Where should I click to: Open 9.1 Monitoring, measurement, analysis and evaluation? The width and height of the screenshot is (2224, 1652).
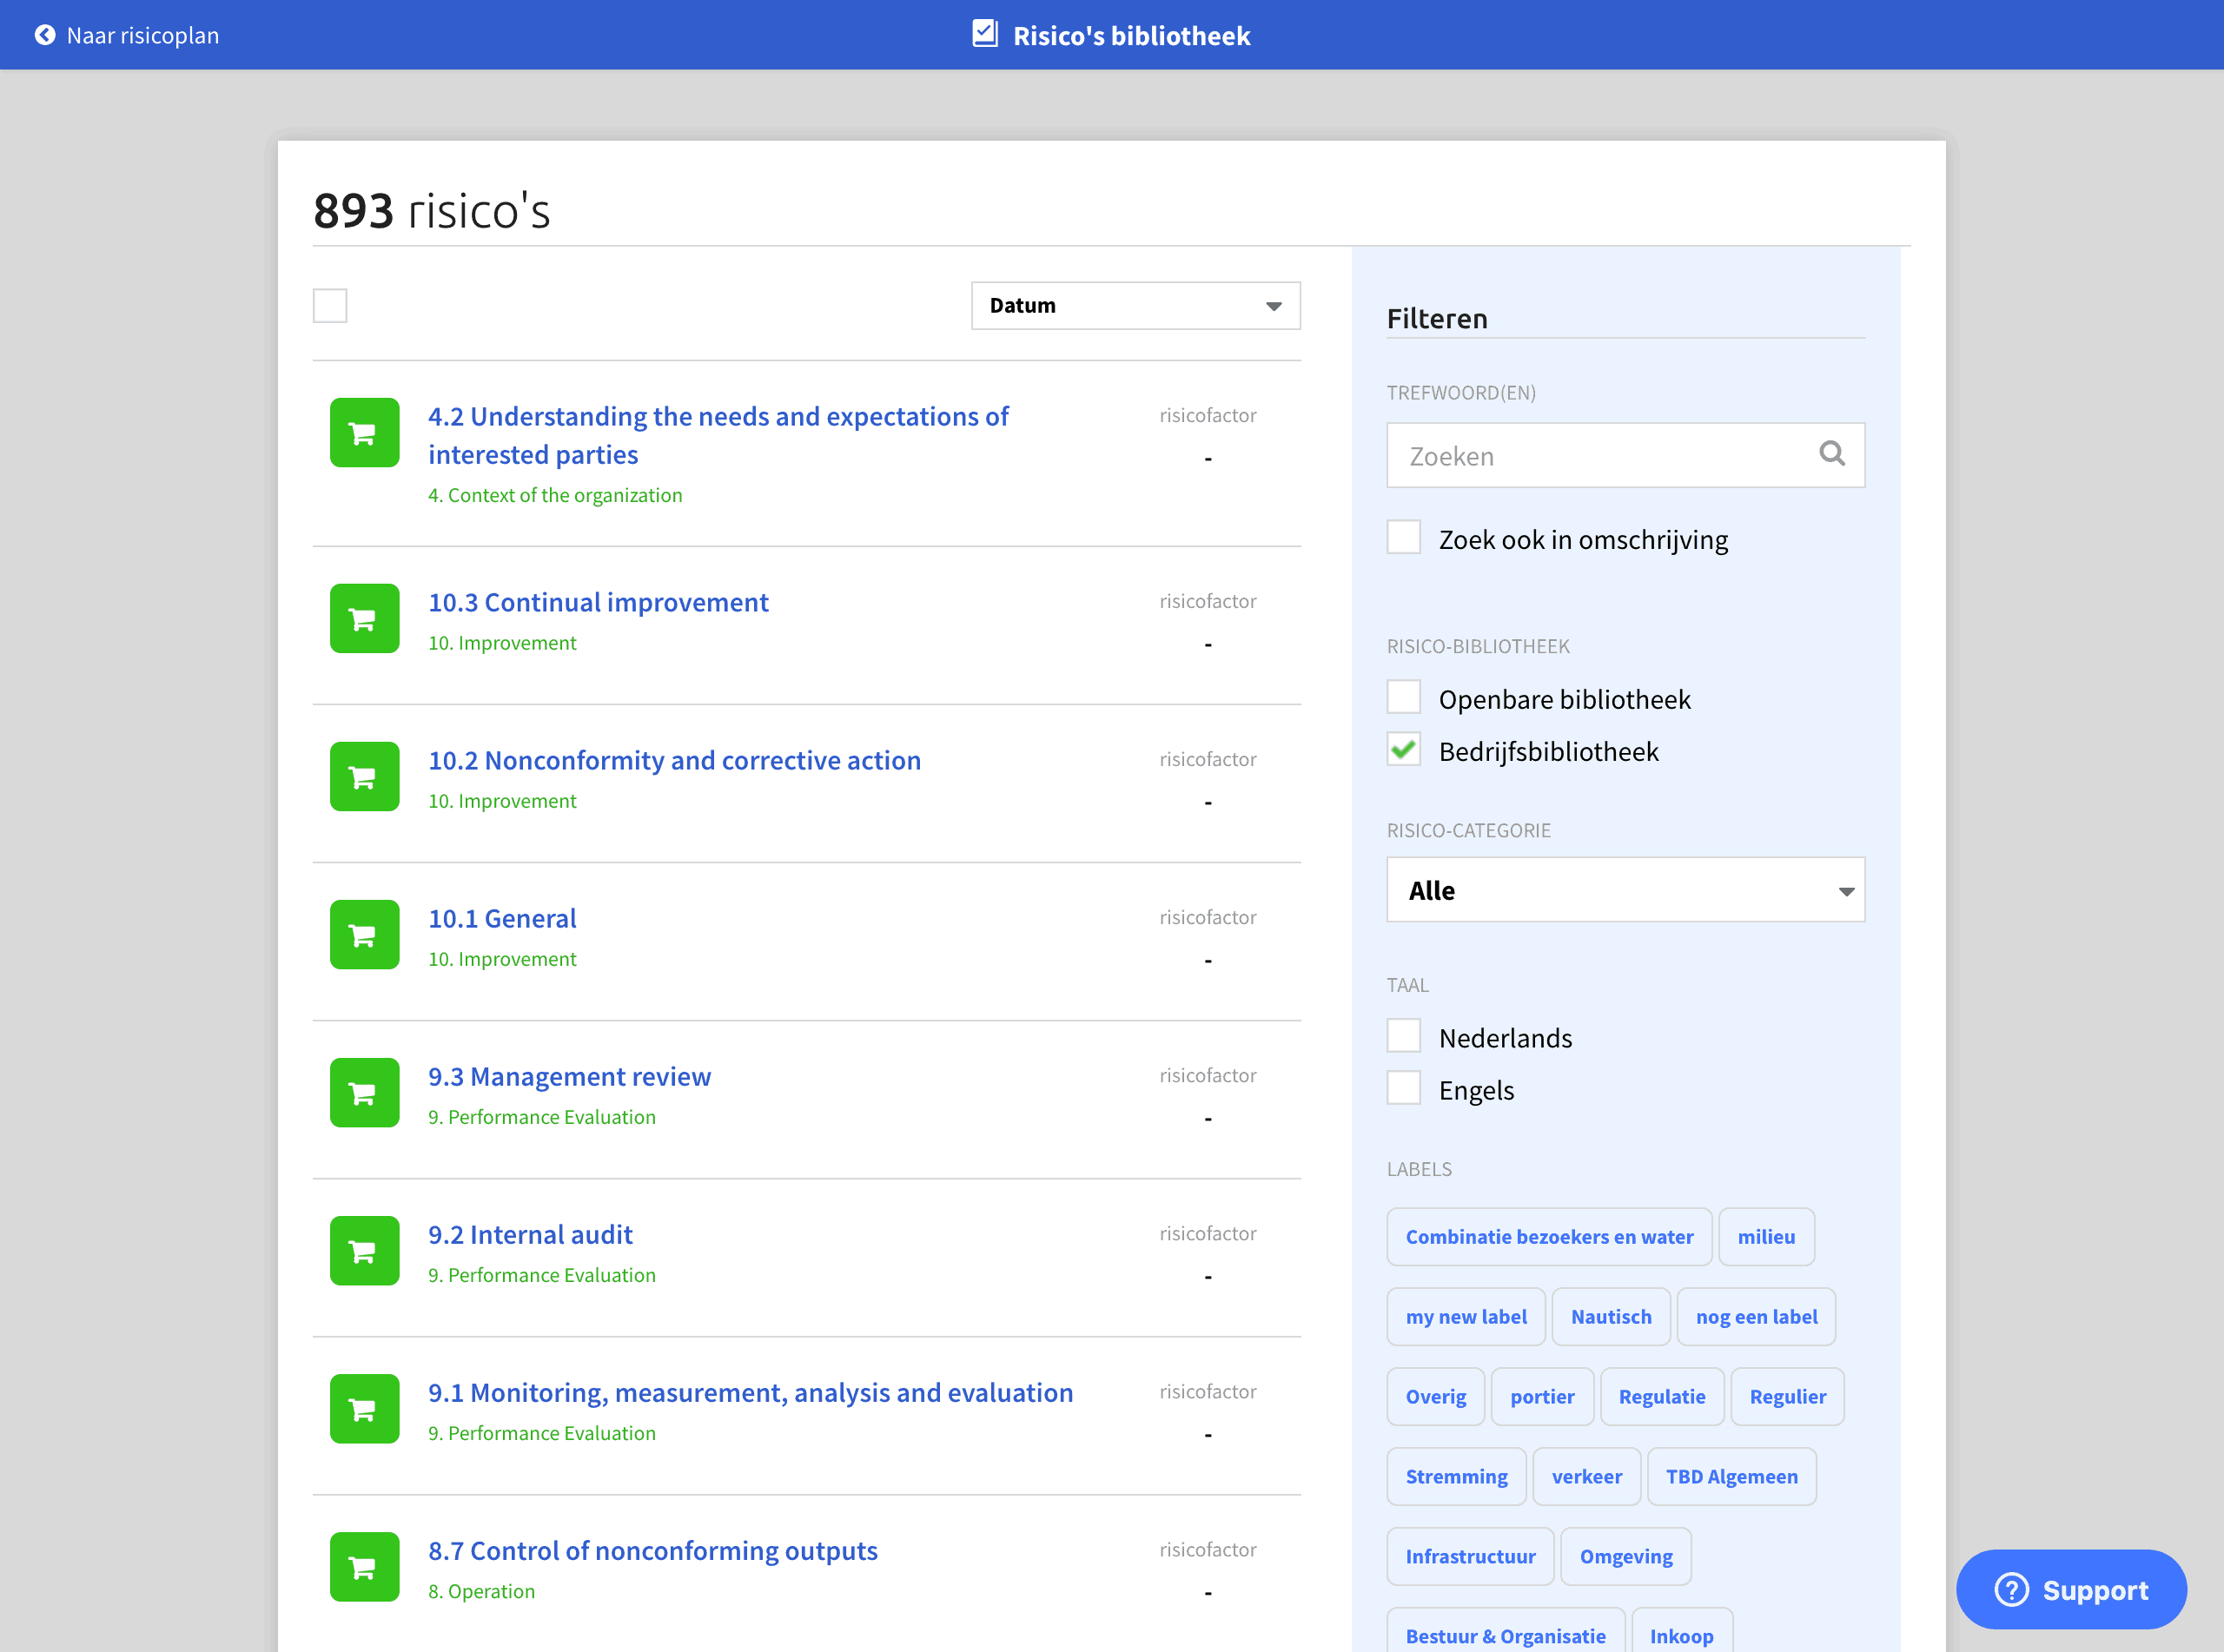tap(750, 1393)
